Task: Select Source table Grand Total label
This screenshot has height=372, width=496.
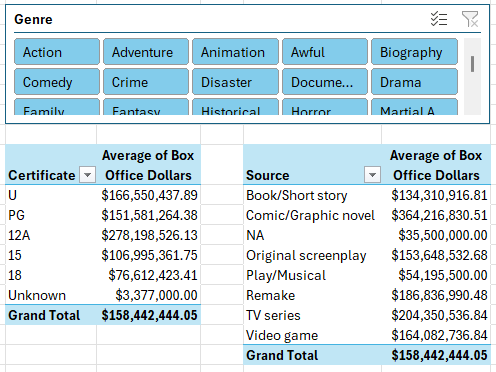Action: click(x=312, y=355)
